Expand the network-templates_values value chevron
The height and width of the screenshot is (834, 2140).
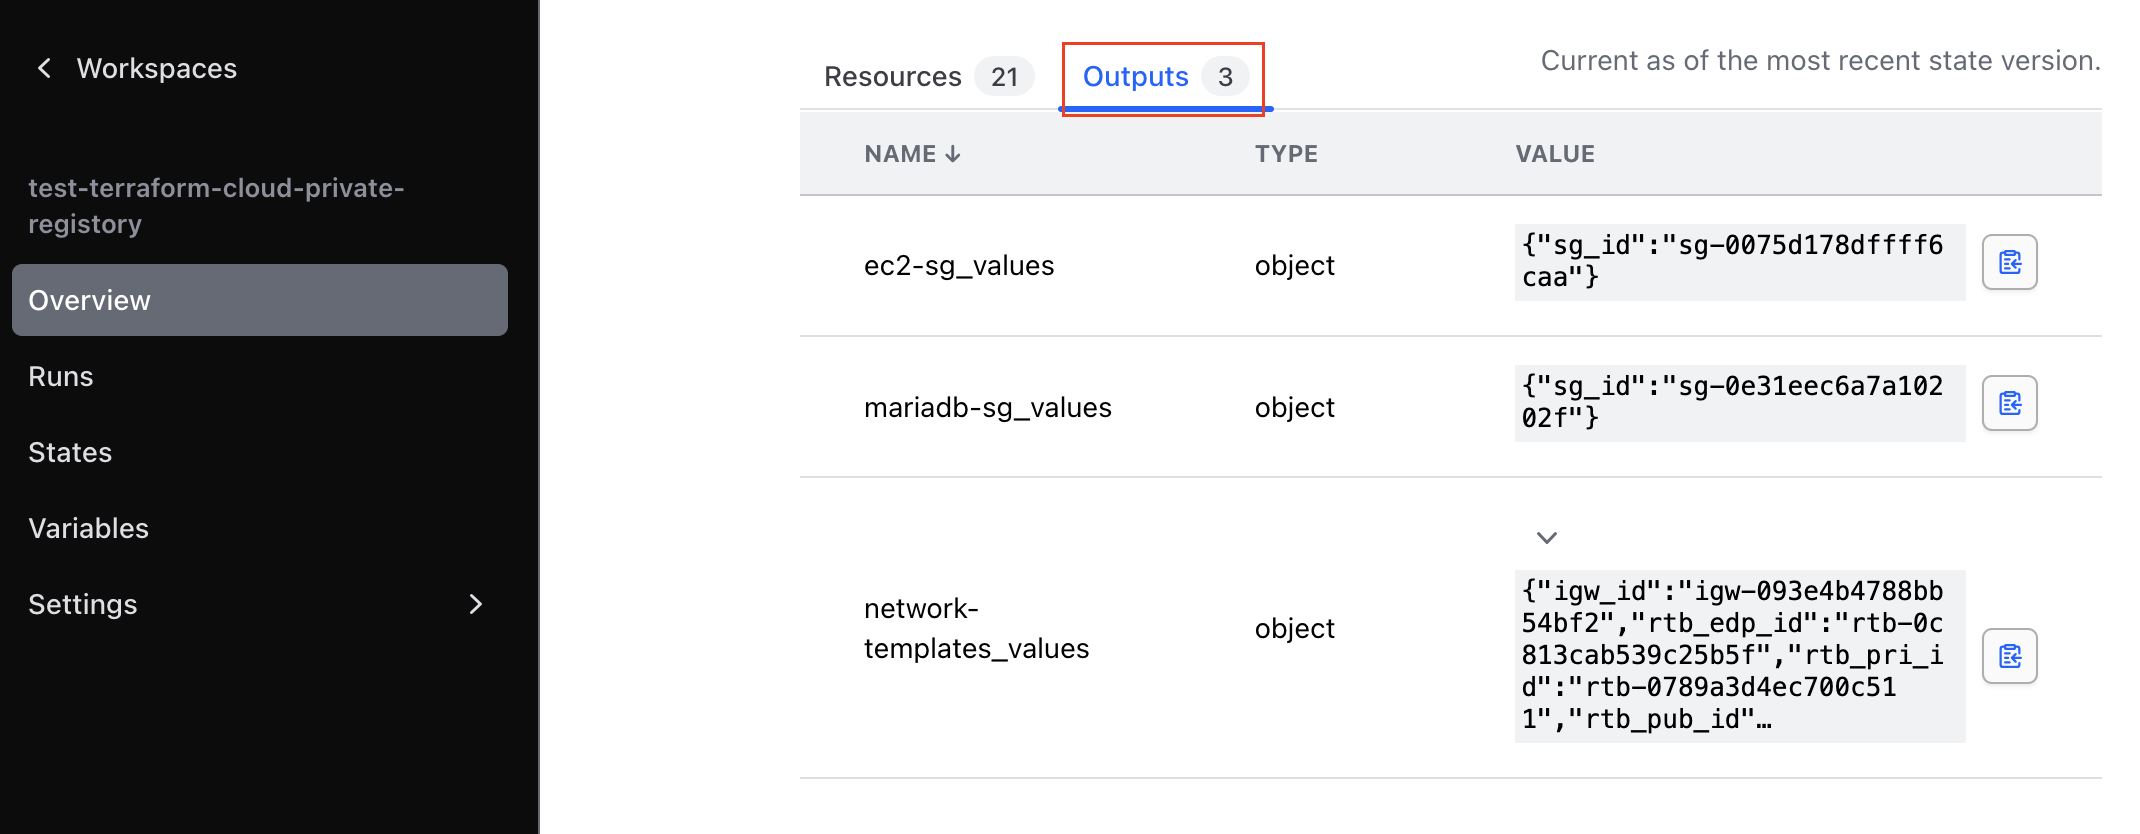pyautogui.click(x=1546, y=538)
